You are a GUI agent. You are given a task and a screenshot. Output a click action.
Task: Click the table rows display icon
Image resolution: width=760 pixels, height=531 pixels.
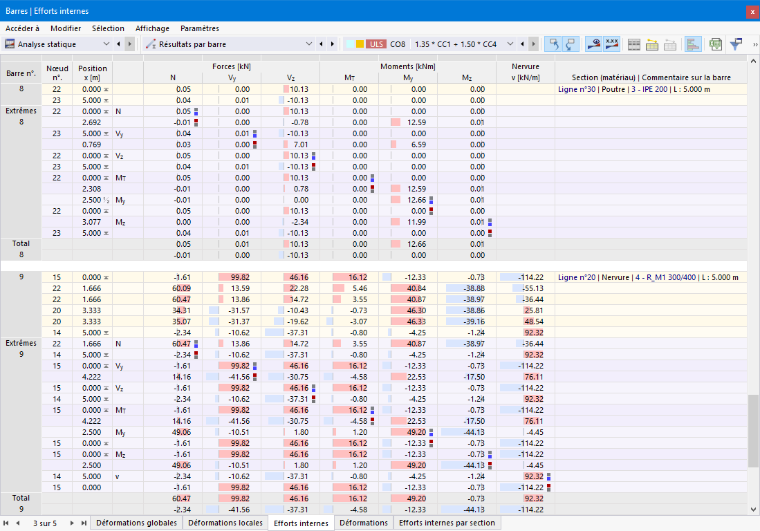[634, 45]
